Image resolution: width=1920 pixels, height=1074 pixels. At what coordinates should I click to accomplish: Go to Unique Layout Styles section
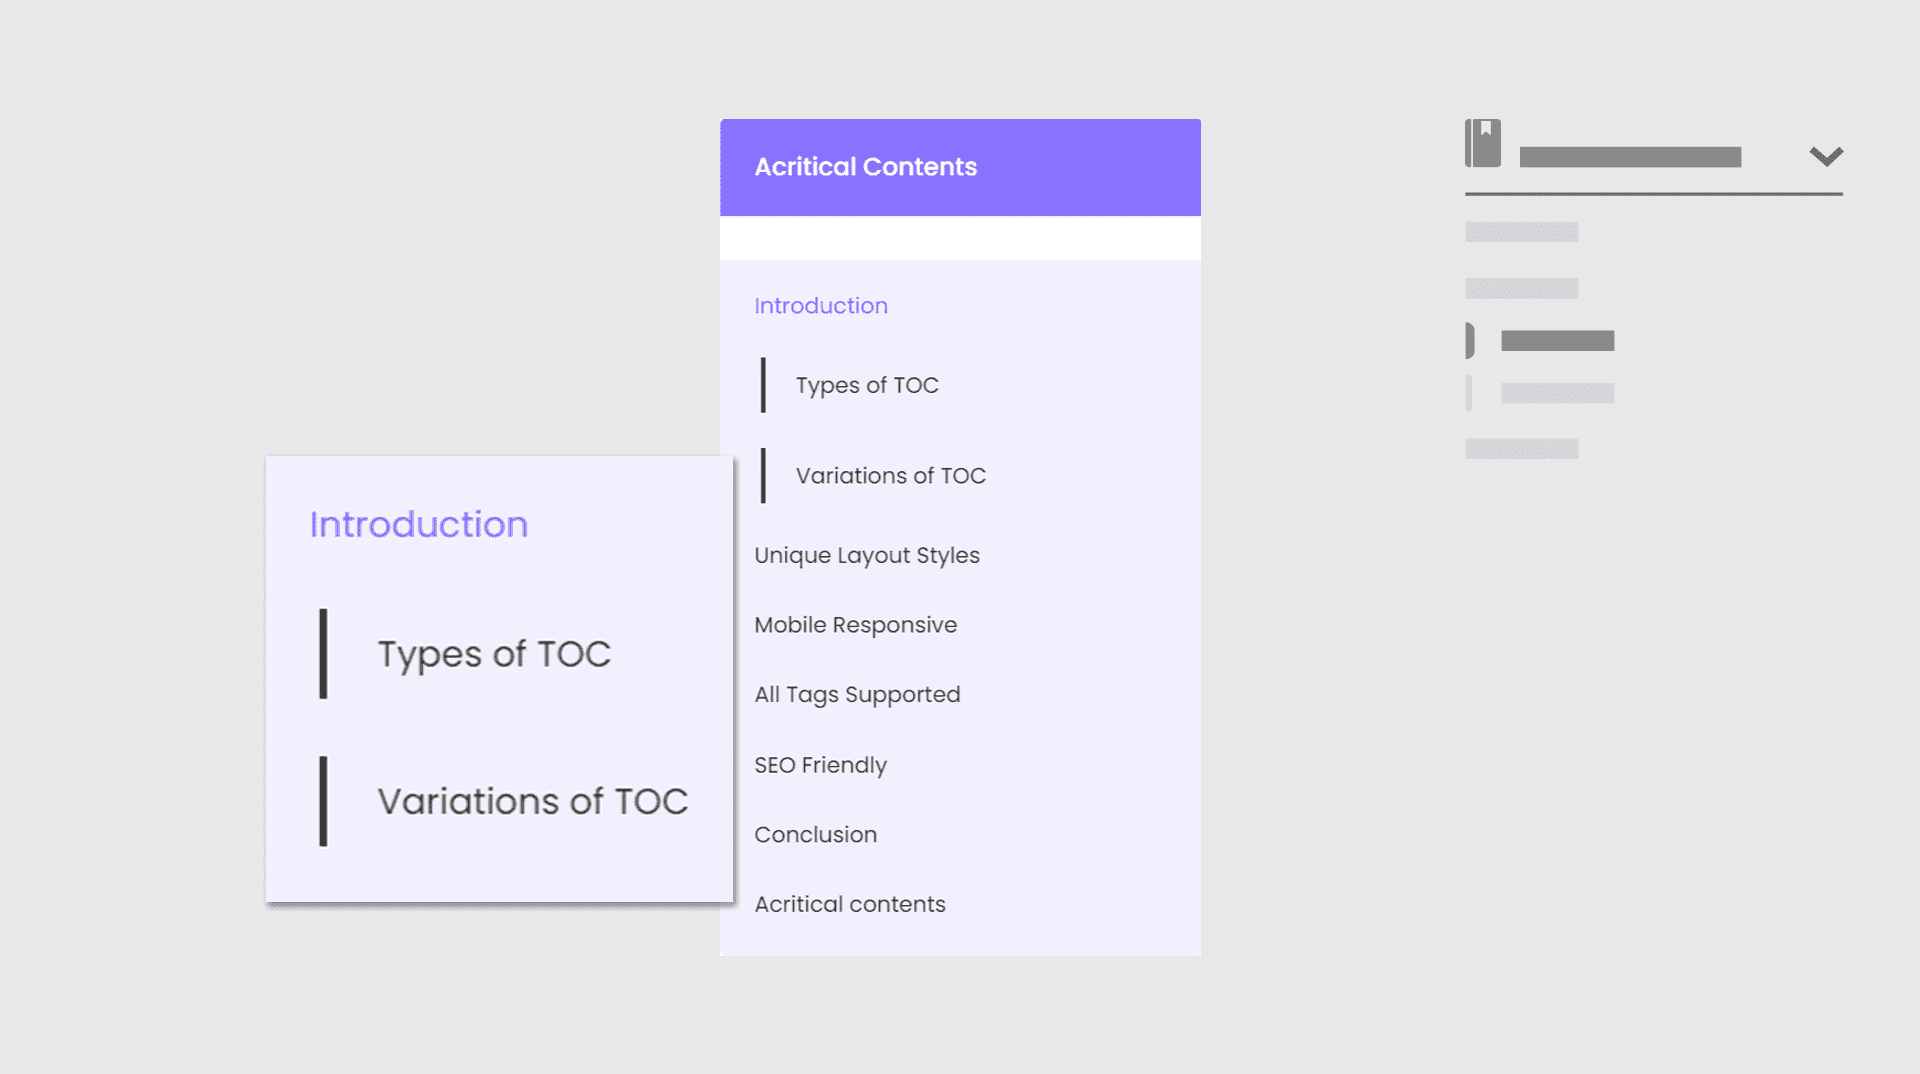[x=866, y=556]
